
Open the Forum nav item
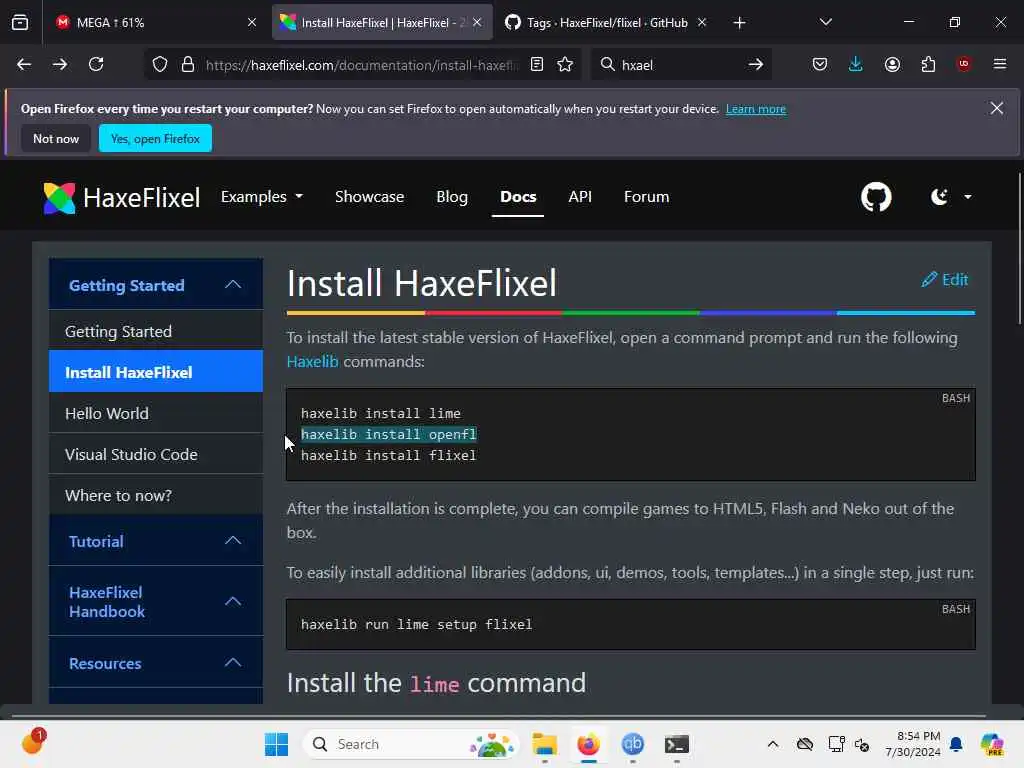pos(647,197)
